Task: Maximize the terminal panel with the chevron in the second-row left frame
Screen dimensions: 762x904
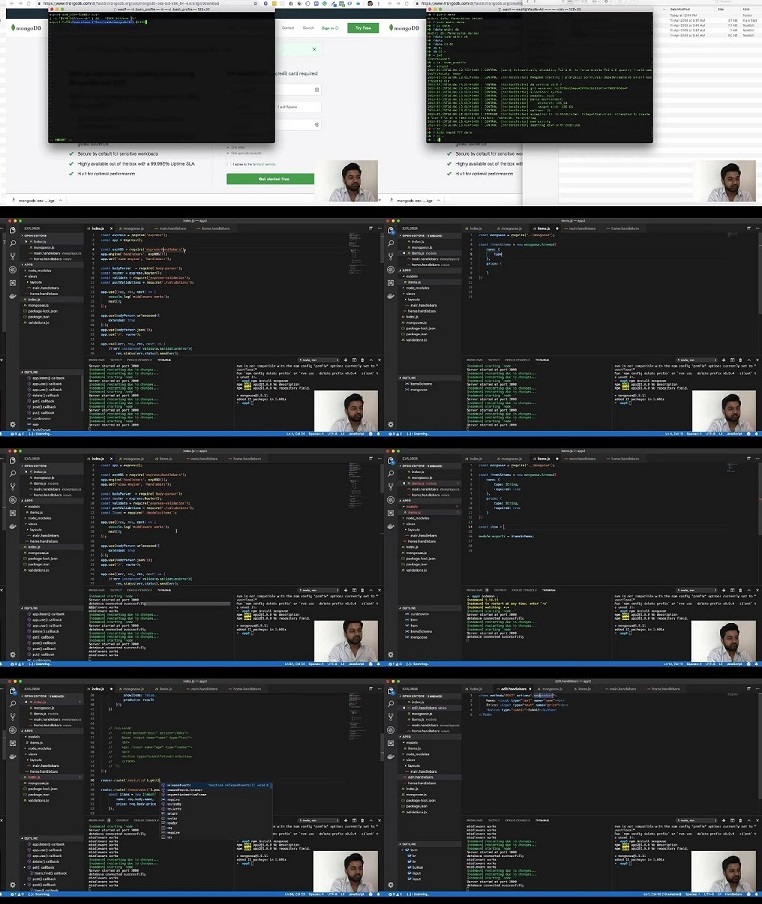Action: coord(371,360)
